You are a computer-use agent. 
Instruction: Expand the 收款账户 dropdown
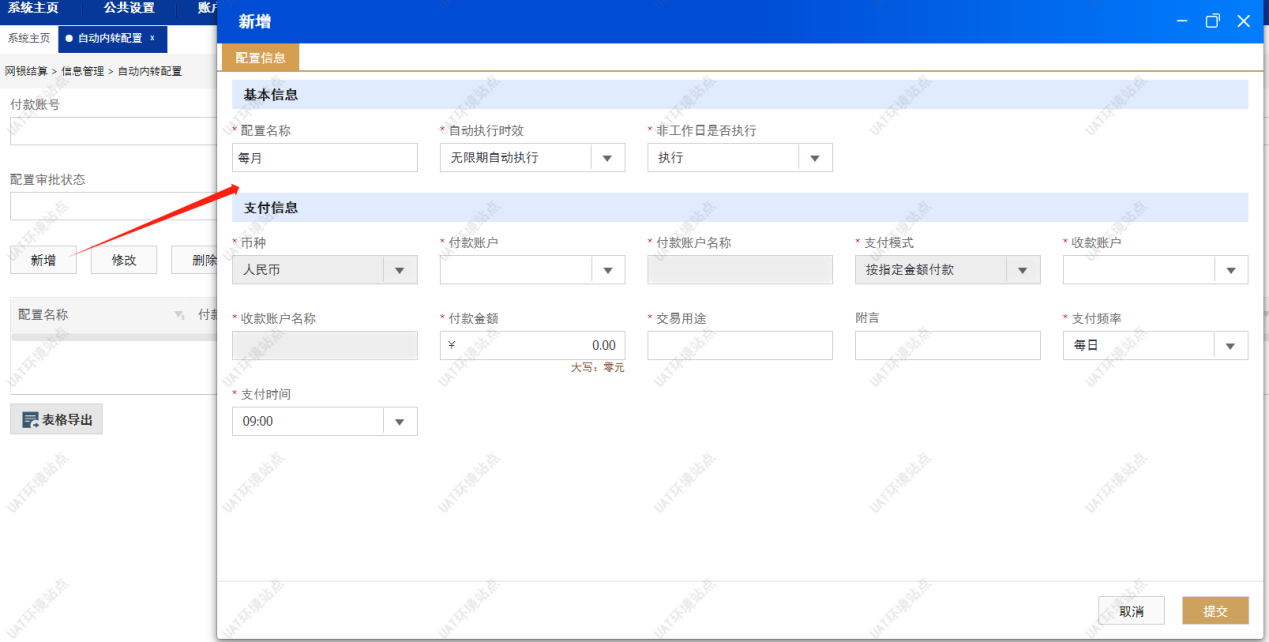tap(1230, 270)
